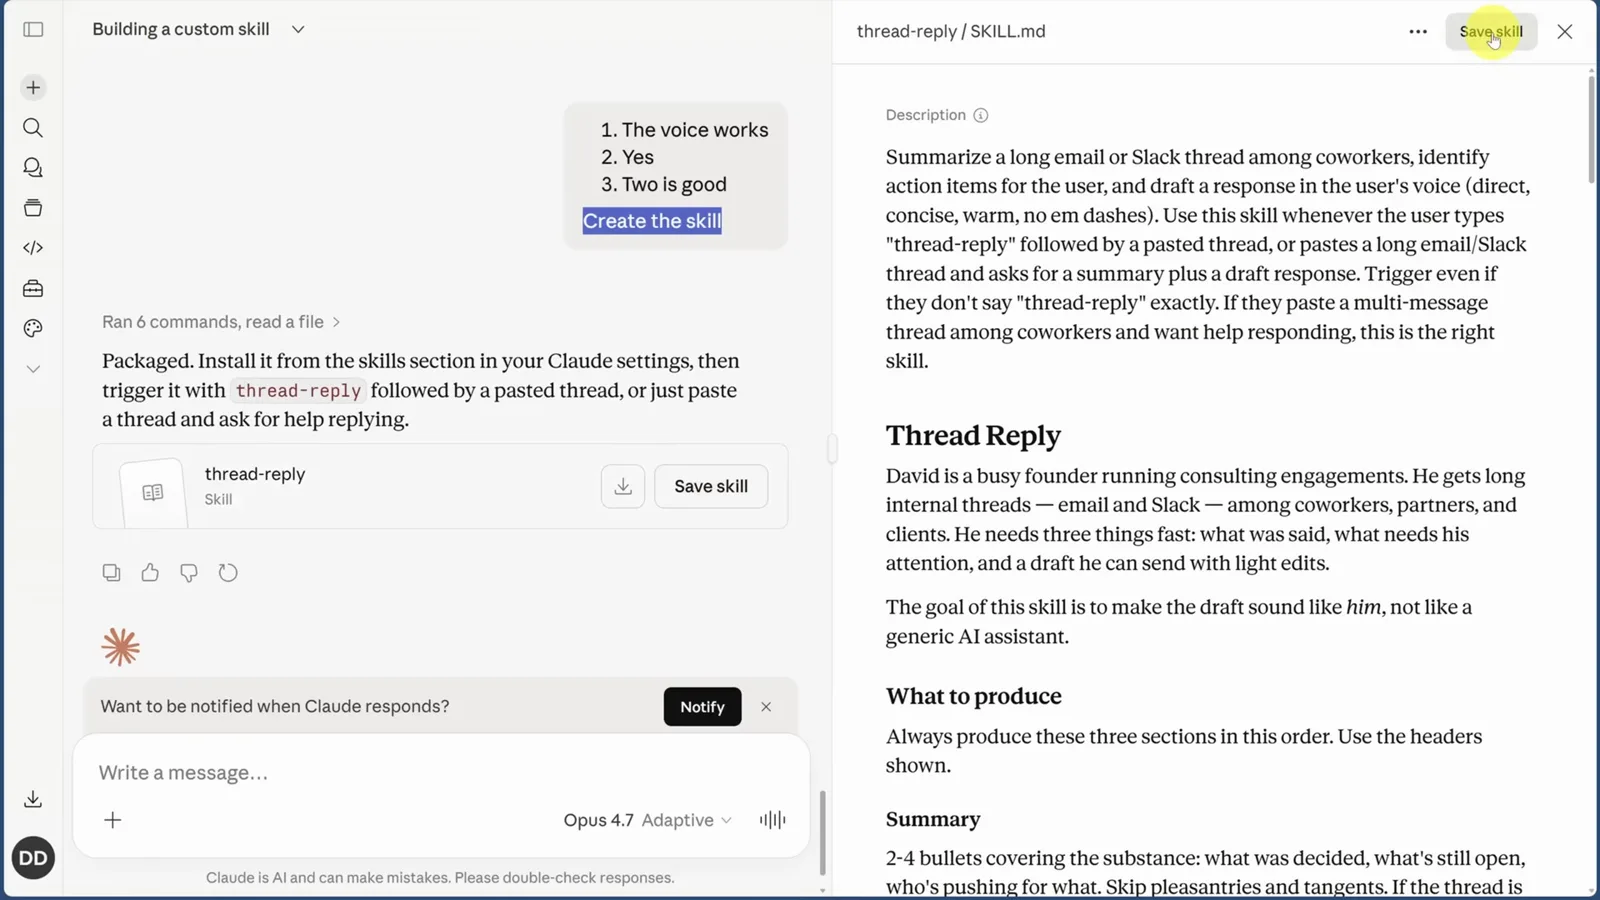Screen dimensions: 1600x900
Task: Click the Description info icon
Action: point(981,115)
